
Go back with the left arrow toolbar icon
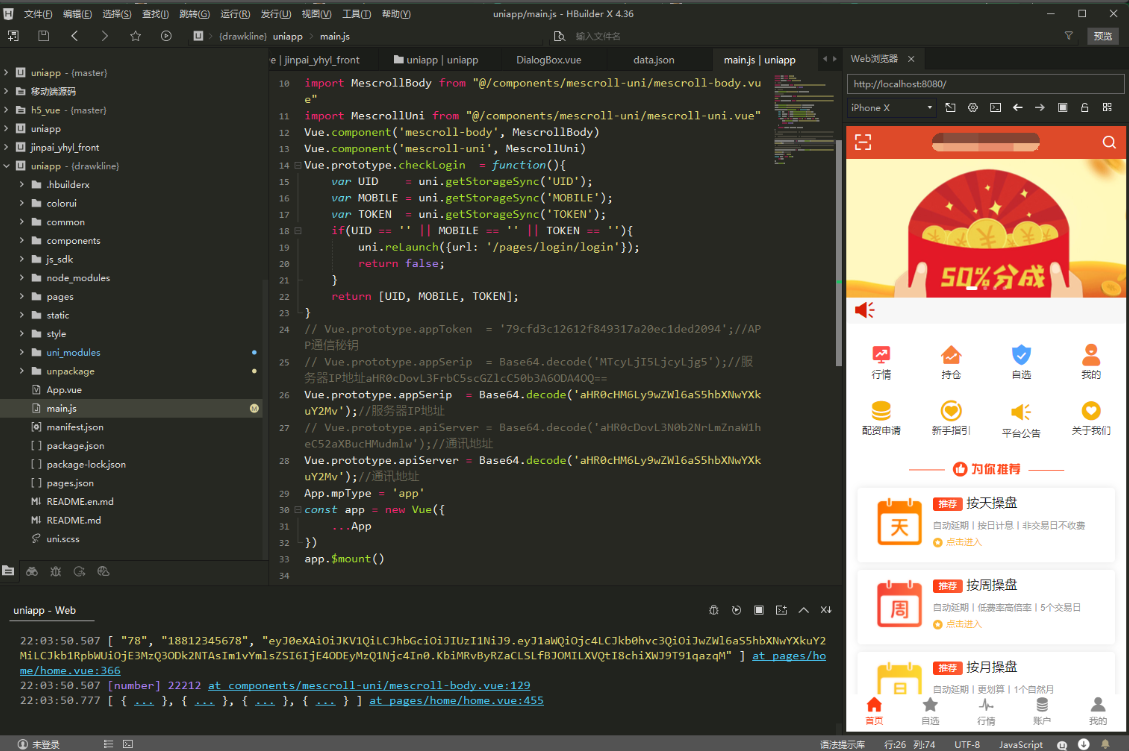(74, 36)
